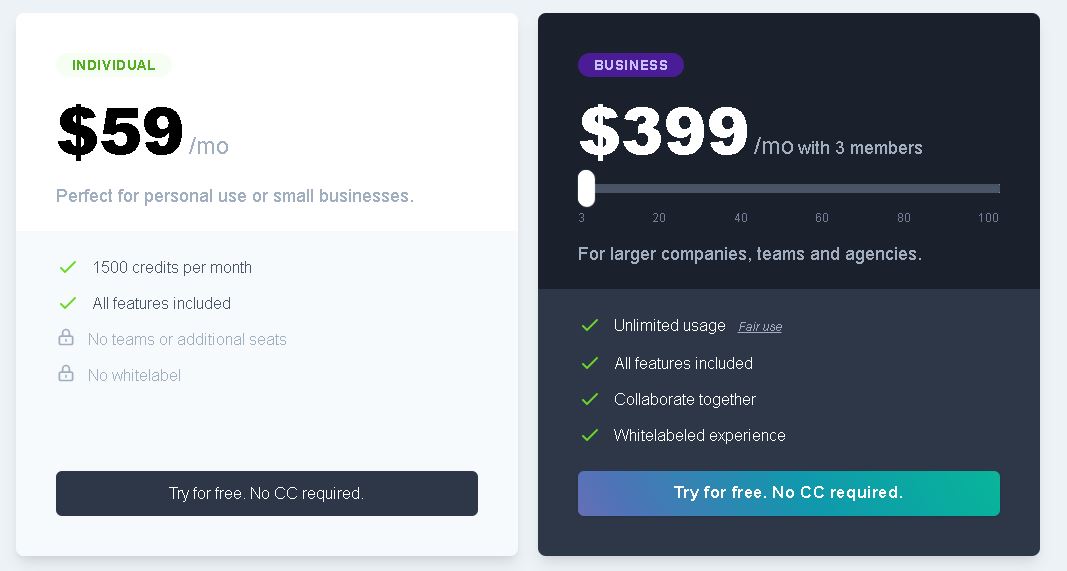Set members slider at the 40 mark

tap(740, 189)
